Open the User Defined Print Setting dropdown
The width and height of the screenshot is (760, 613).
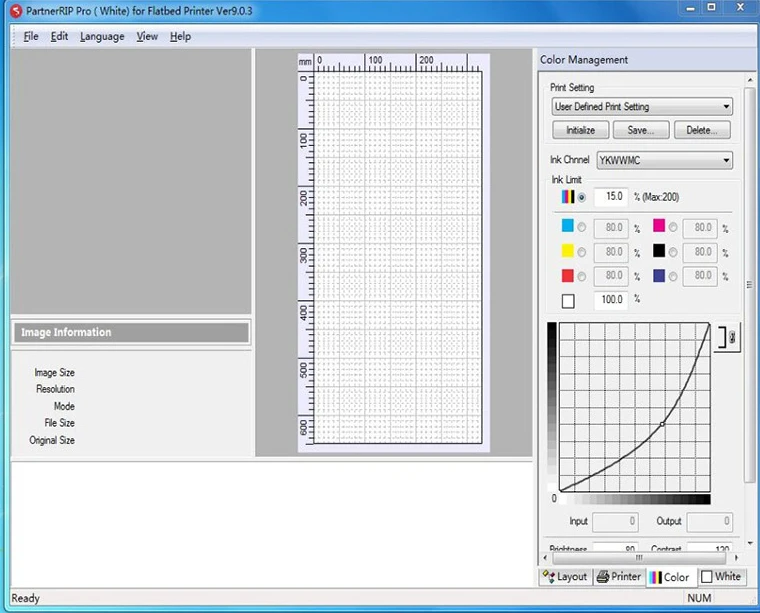tap(642, 107)
